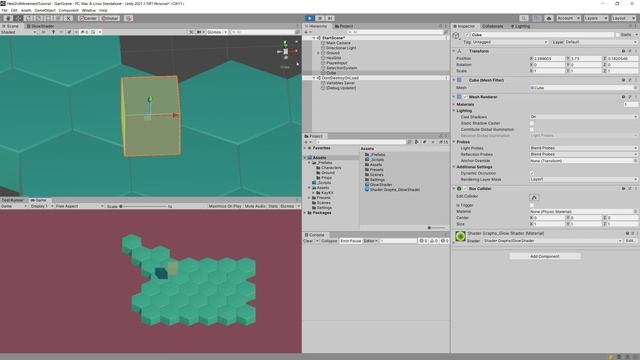The image size is (640, 360).
Task: Open the toolbar search icon
Action: (x=524, y=18)
